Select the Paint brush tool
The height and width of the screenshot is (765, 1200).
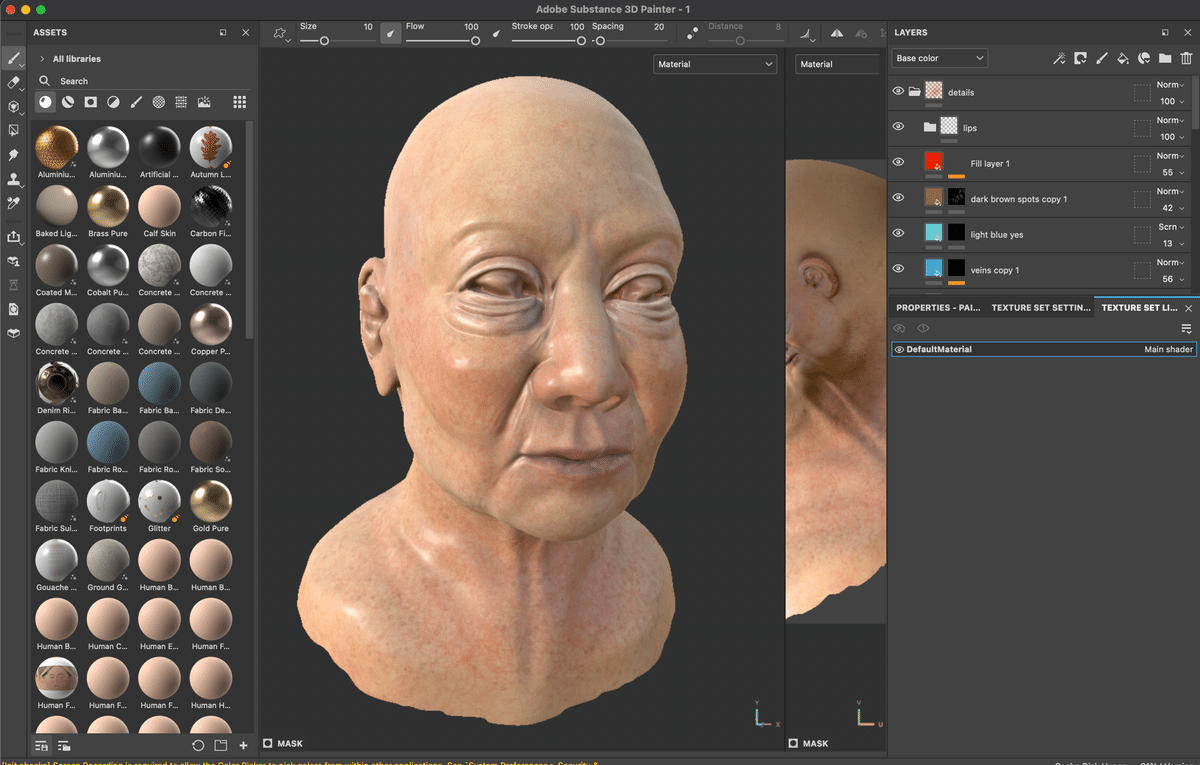click(x=13, y=57)
